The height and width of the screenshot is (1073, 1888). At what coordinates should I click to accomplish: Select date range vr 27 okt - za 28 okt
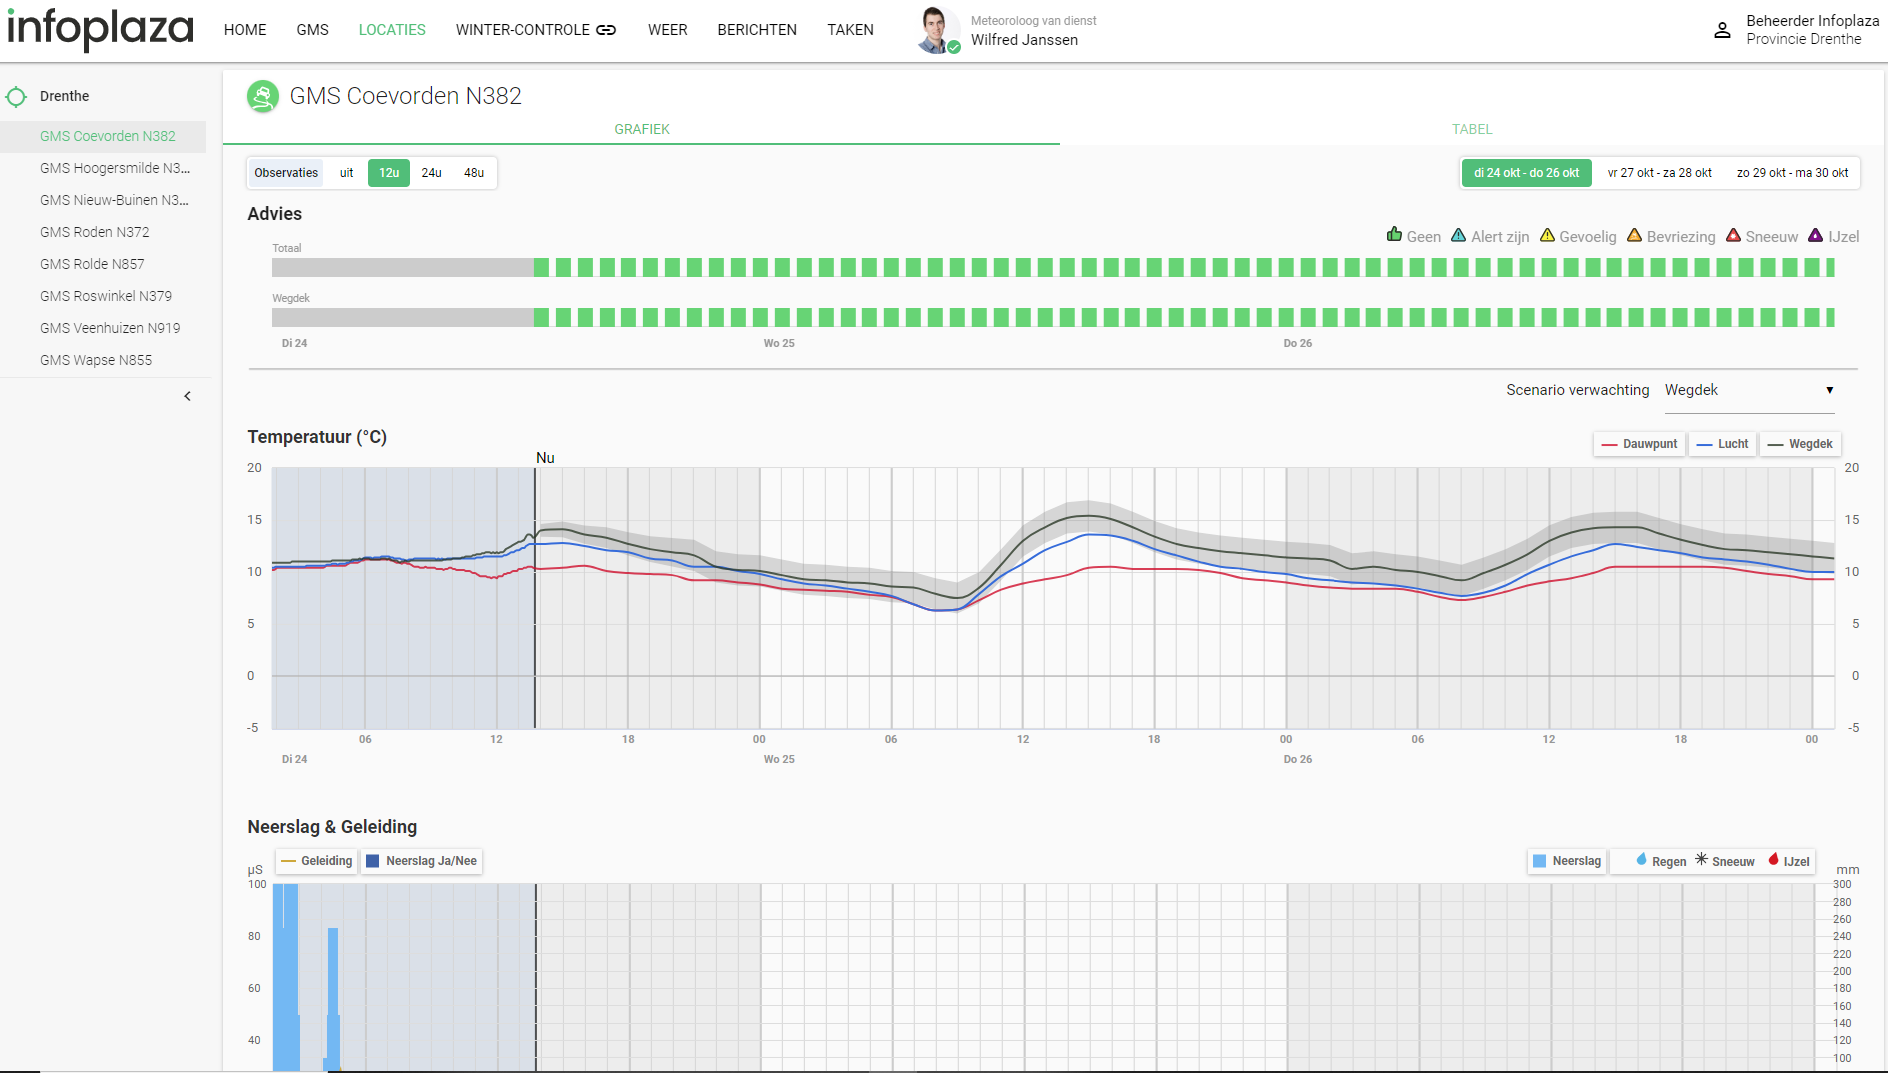(1659, 173)
